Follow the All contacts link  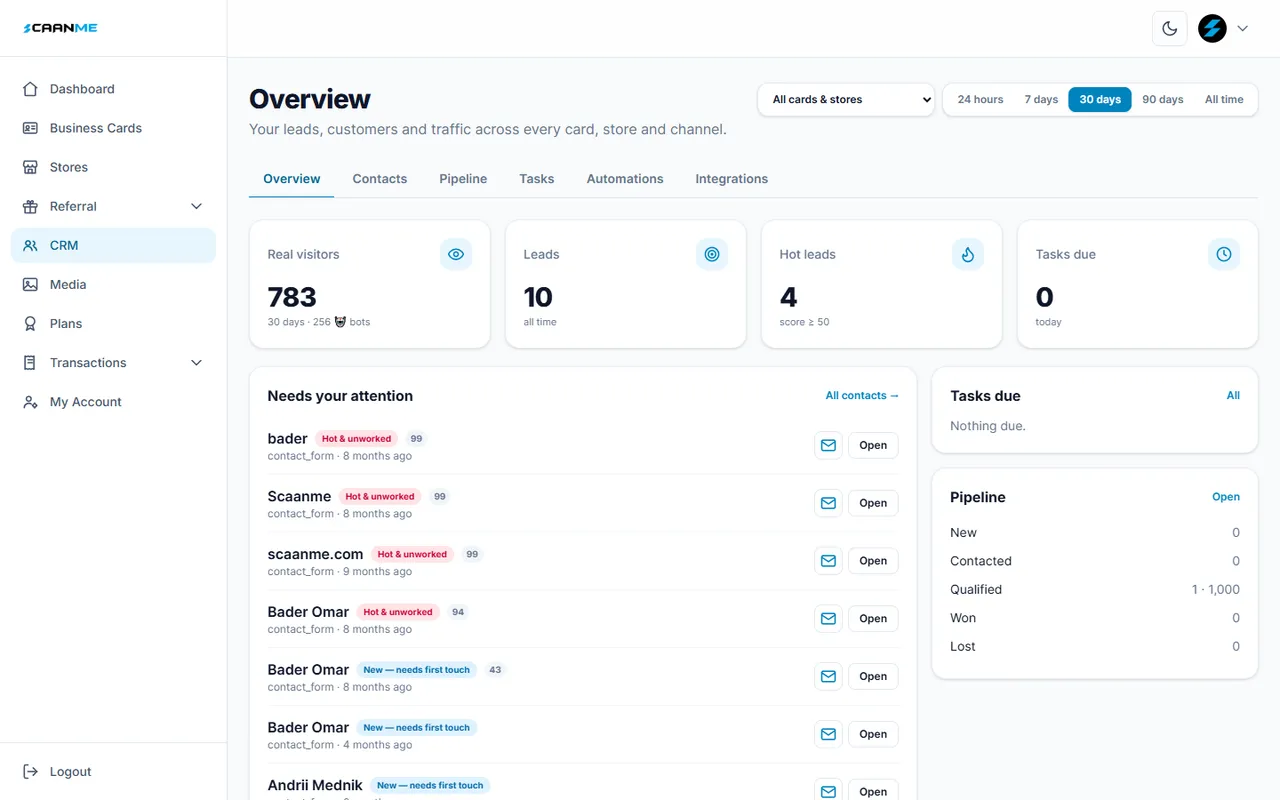click(862, 396)
